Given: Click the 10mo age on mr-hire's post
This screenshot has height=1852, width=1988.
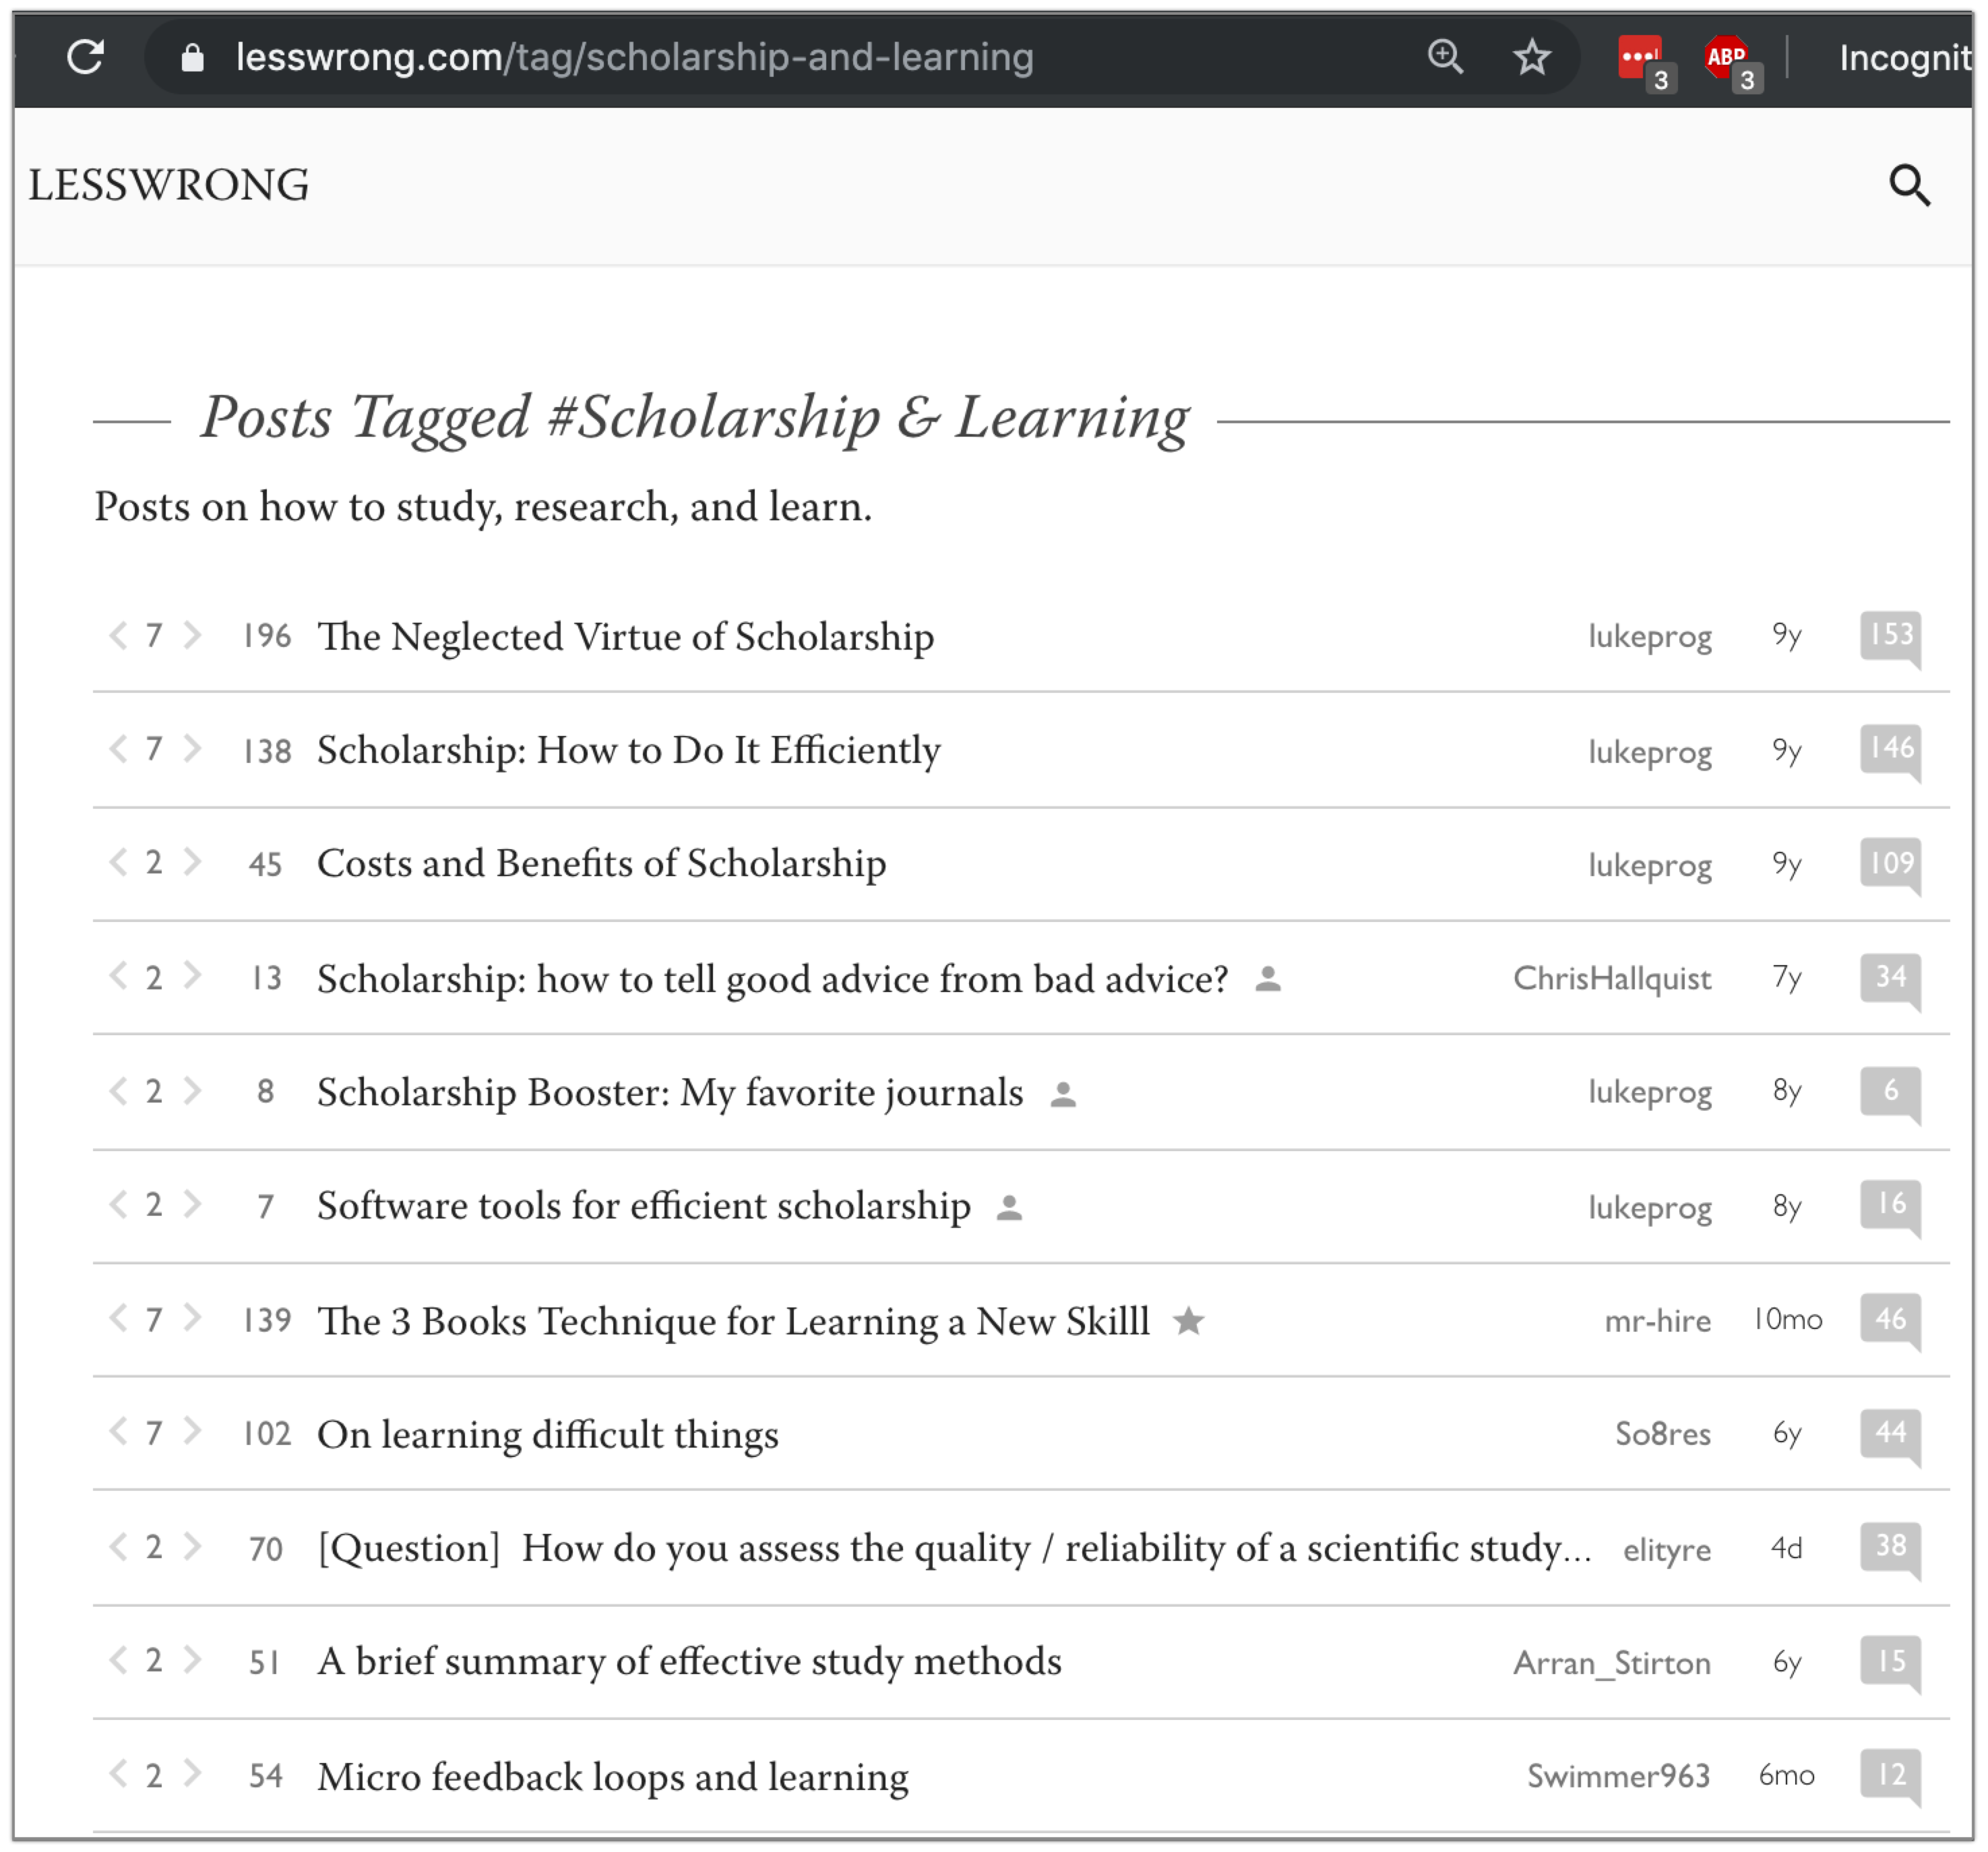Looking at the screenshot, I should click(x=1787, y=1320).
